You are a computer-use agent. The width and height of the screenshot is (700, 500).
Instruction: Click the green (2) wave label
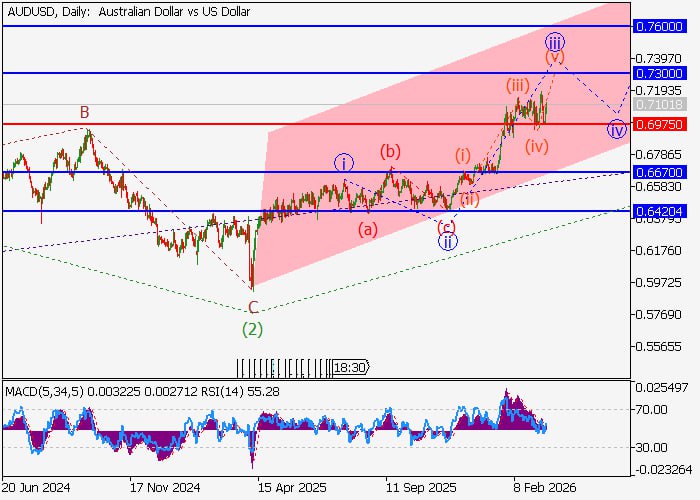(253, 327)
